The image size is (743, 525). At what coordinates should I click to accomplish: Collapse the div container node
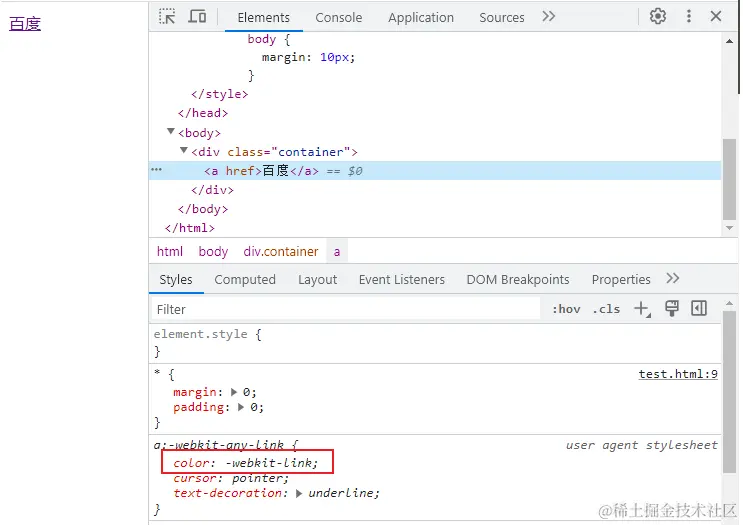(x=184, y=150)
